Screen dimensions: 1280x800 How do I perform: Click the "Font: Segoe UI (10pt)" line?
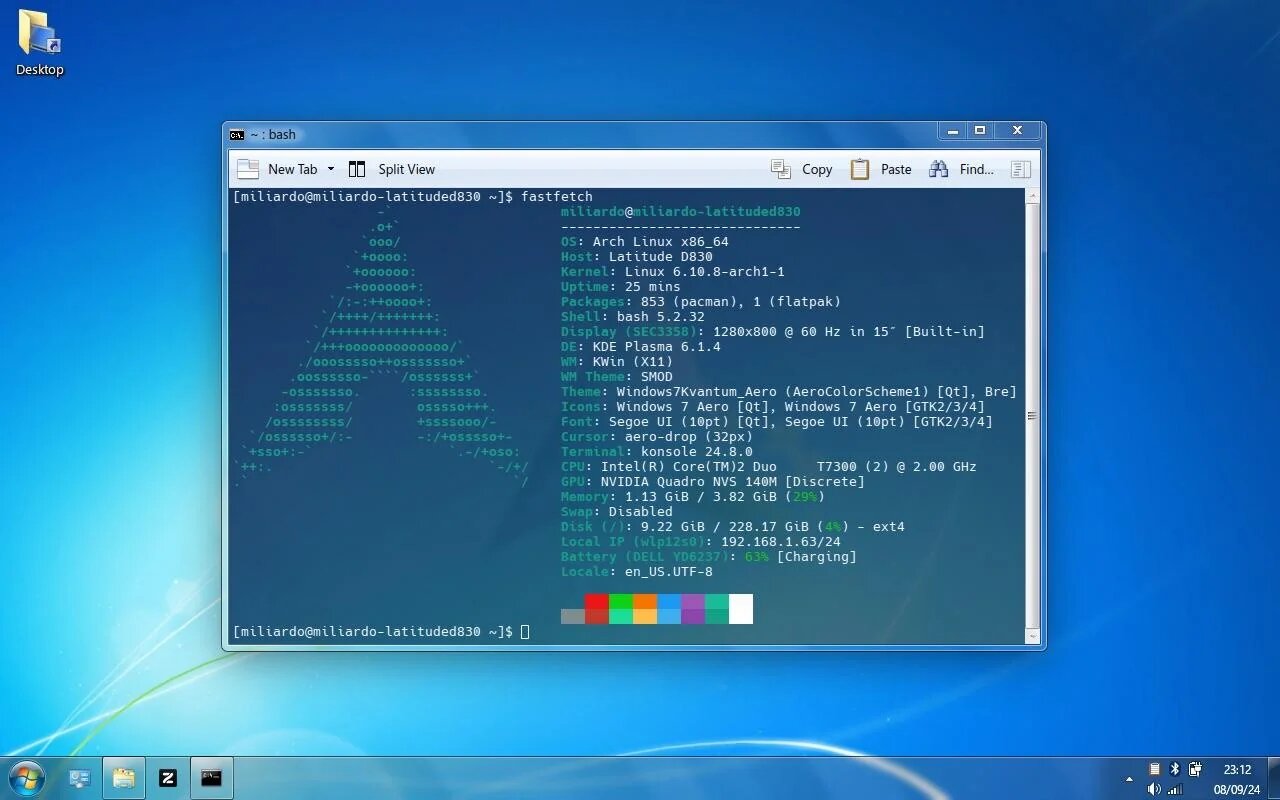click(777, 421)
